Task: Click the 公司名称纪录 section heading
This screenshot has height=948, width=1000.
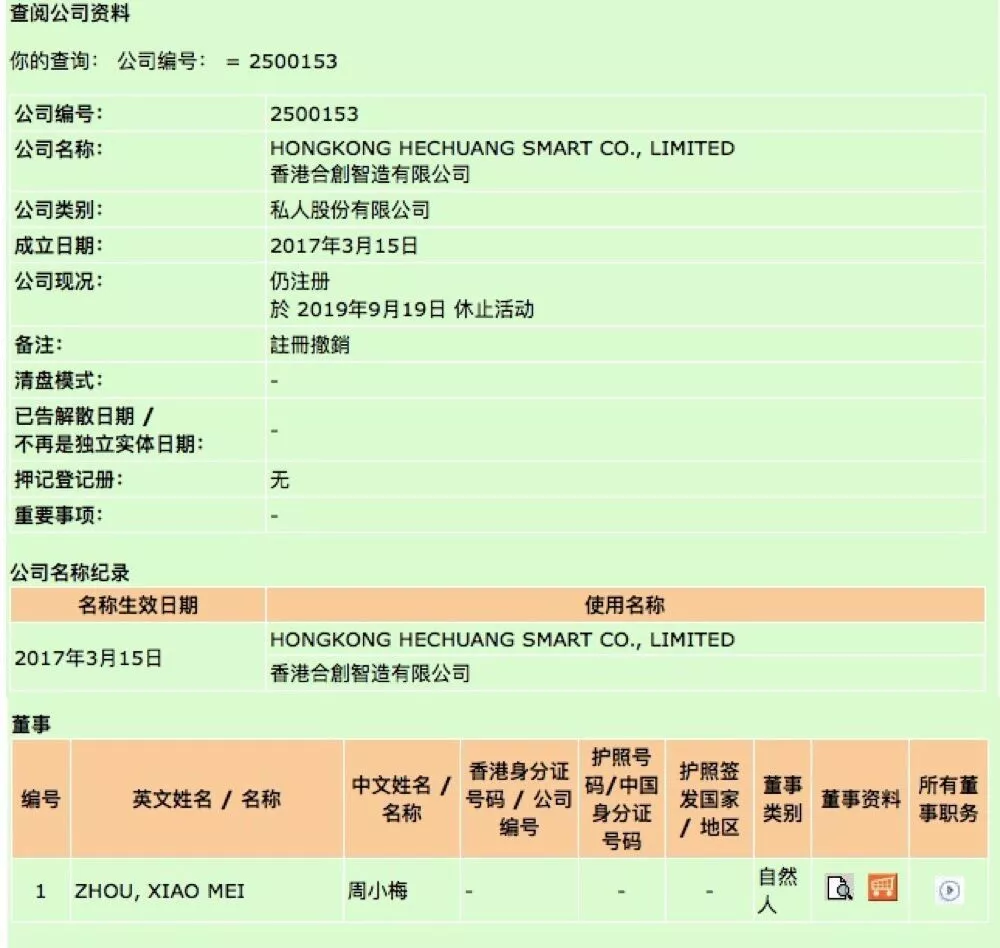Action: 70,572
